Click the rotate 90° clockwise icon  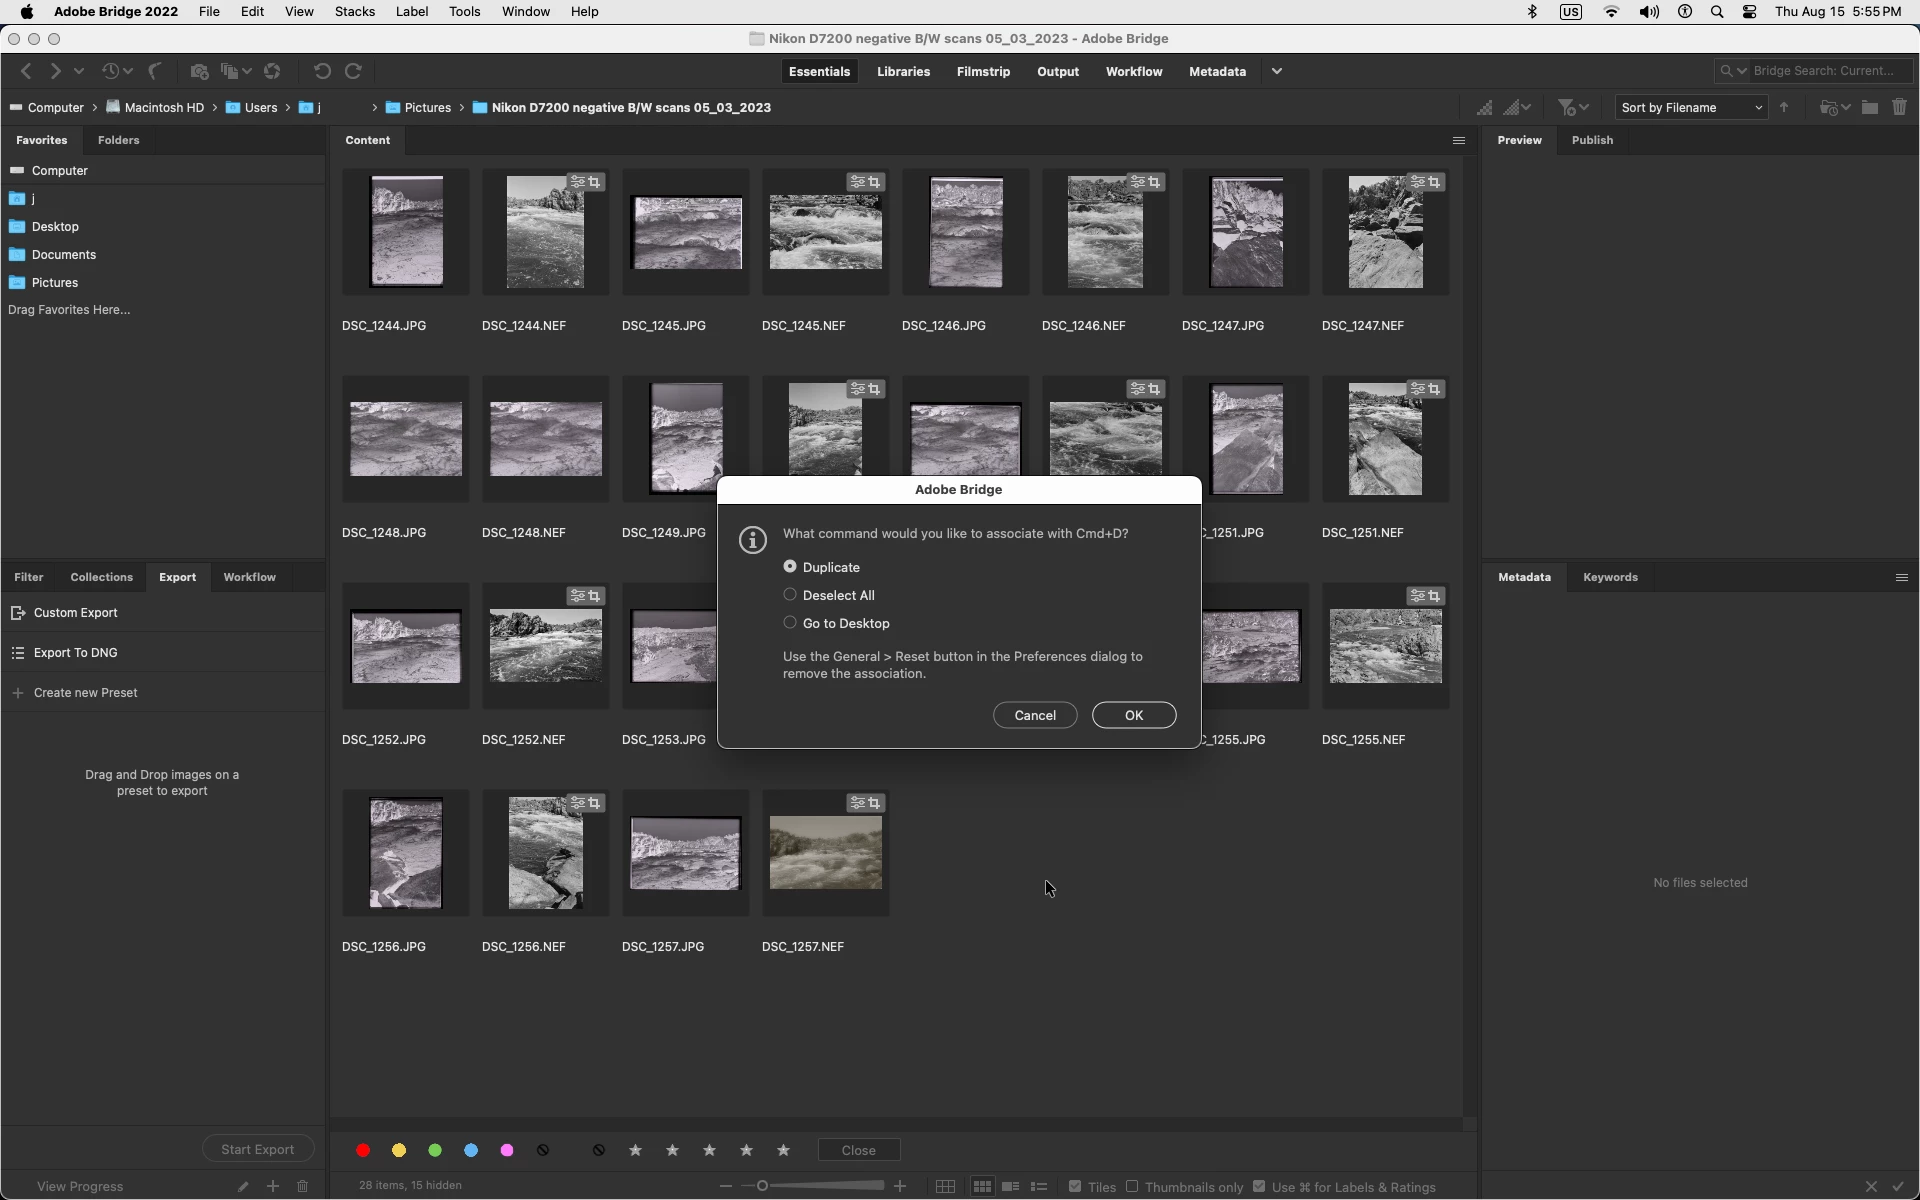(x=353, y=72)
